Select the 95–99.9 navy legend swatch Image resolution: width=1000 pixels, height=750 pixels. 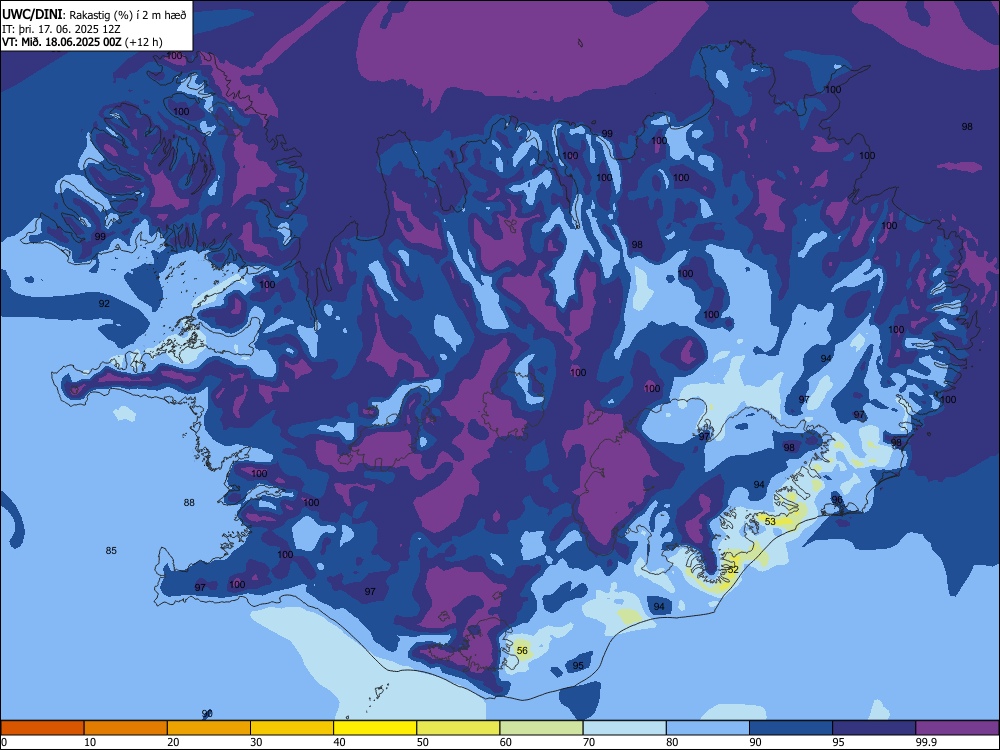click(874, 728)
